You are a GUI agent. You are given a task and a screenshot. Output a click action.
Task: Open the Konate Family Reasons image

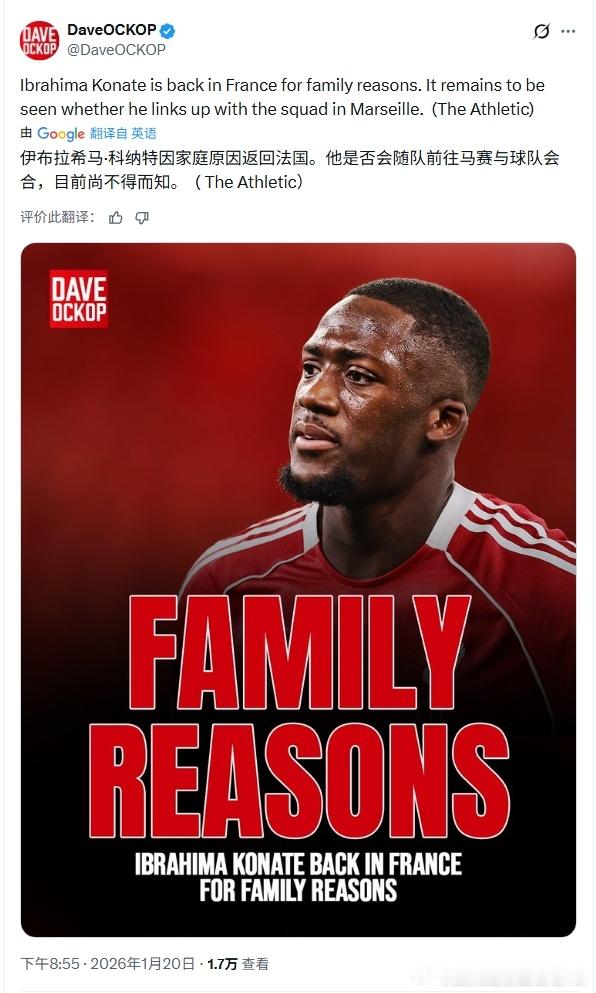(x=298, y=590)
